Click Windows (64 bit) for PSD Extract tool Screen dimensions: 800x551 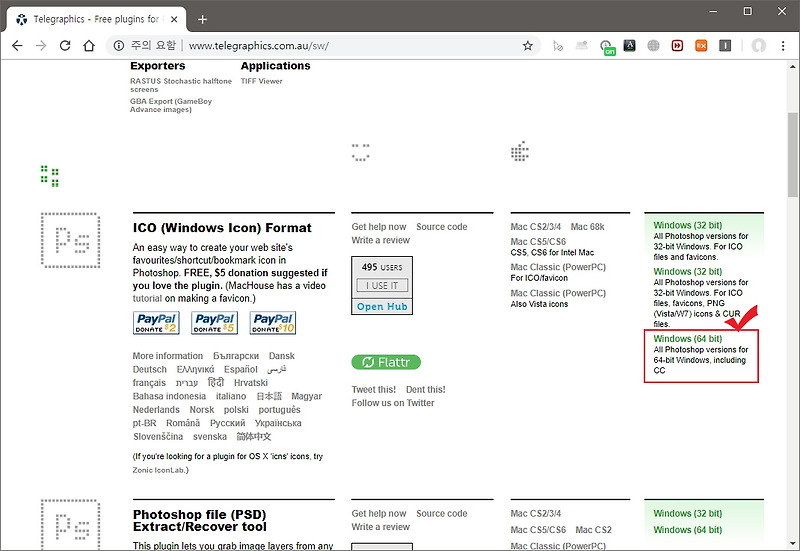(x=688, y=530)
